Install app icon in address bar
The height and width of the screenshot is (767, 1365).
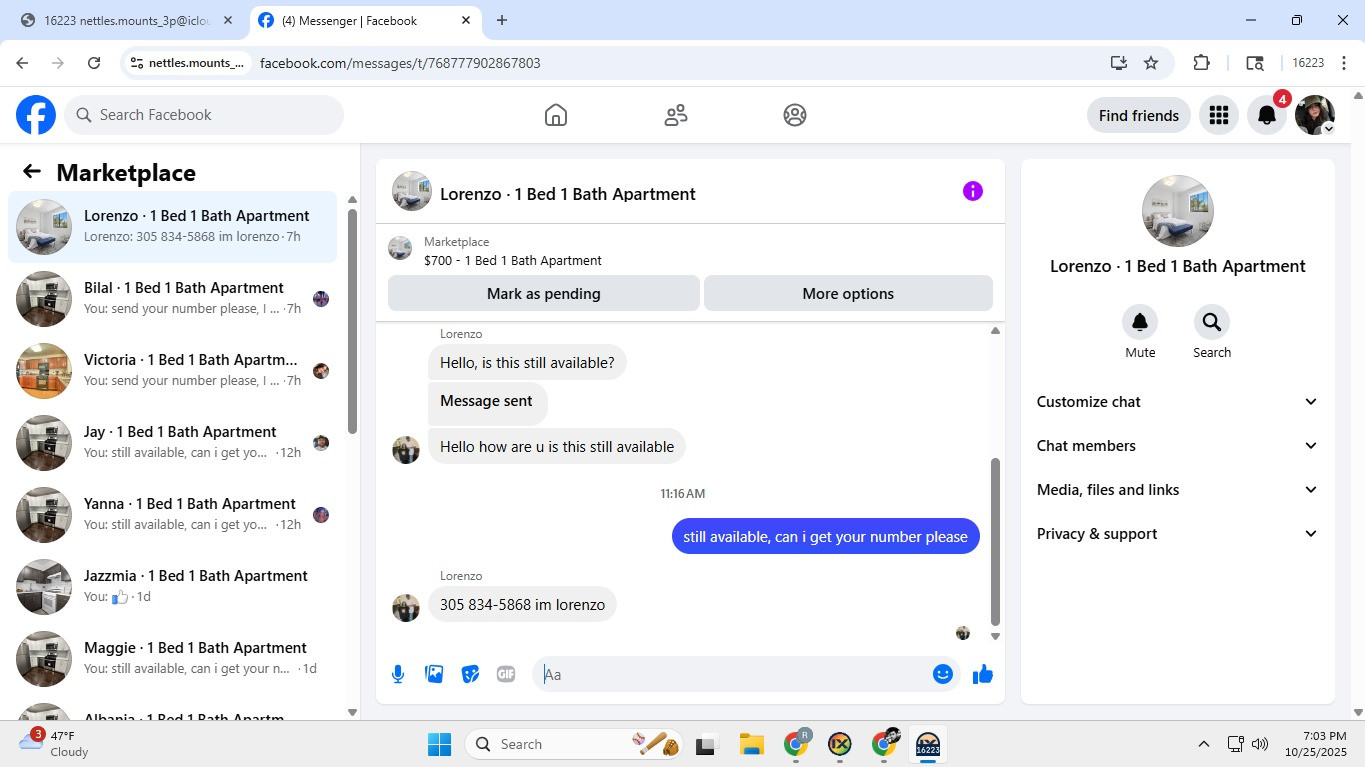click(x=1118, y=63)
